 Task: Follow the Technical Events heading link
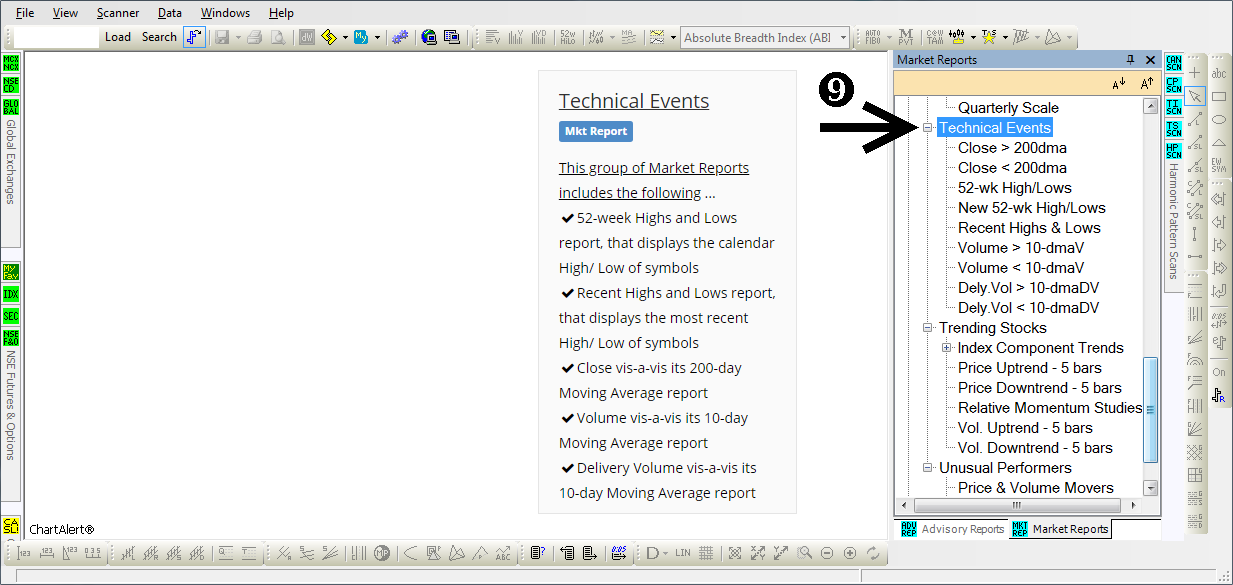(634, 101)
